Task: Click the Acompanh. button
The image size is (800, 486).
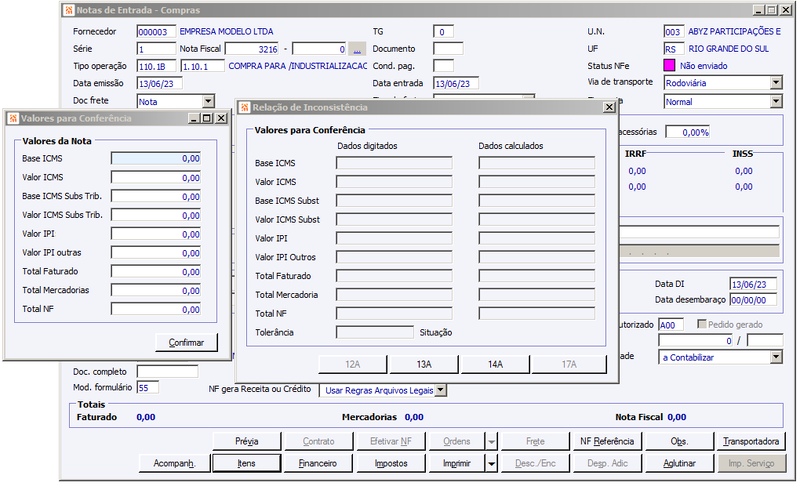Action: (x=174, y=464)
